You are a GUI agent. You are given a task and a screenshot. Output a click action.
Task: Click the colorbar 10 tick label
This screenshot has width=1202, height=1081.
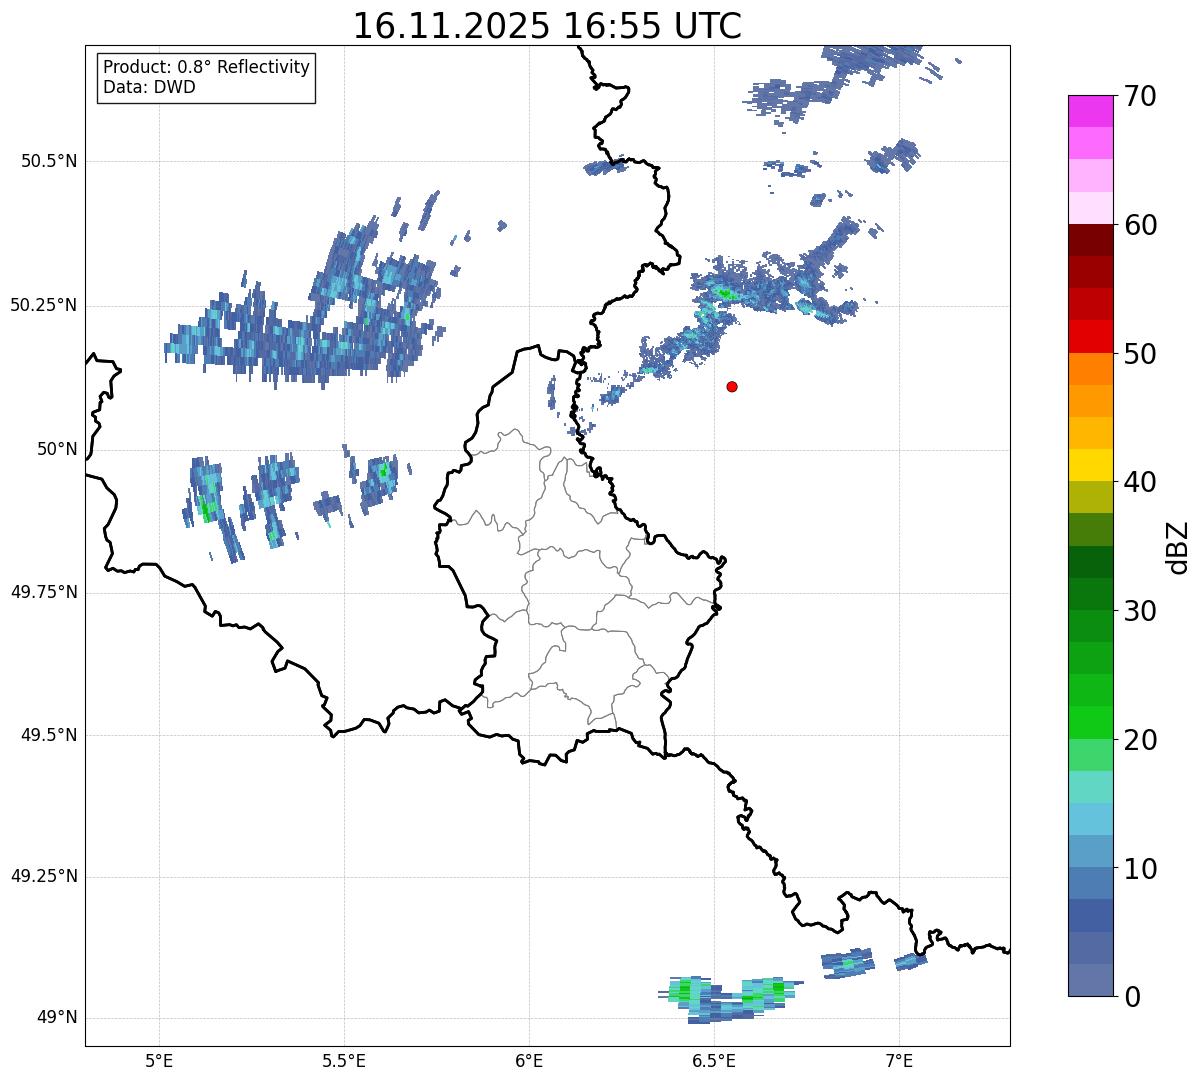tap(1140, 869)
